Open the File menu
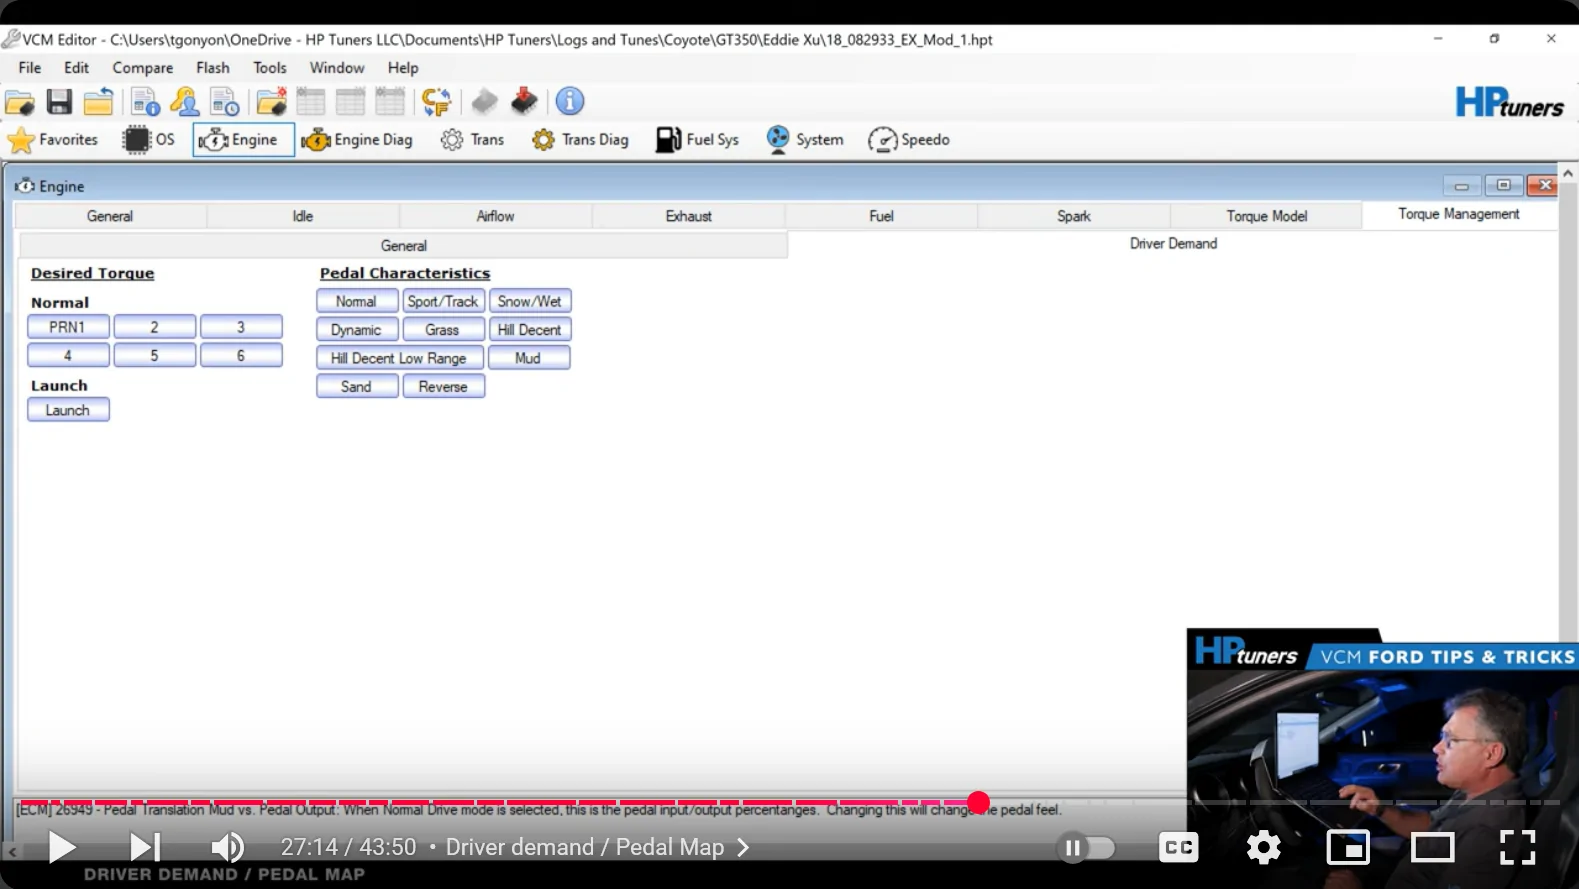 (30, 68)
